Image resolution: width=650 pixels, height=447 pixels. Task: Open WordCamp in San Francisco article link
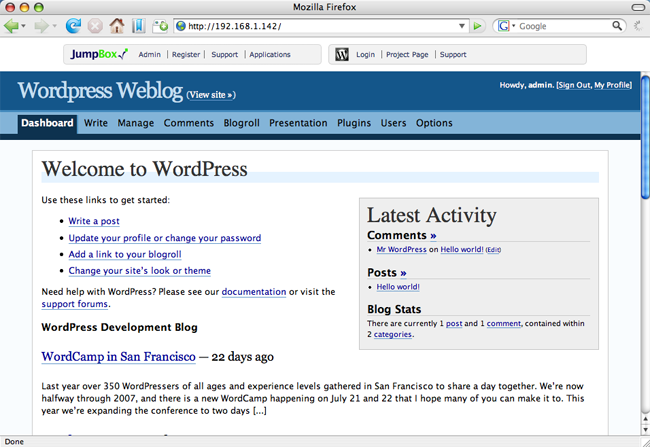(x=119, y=357)
